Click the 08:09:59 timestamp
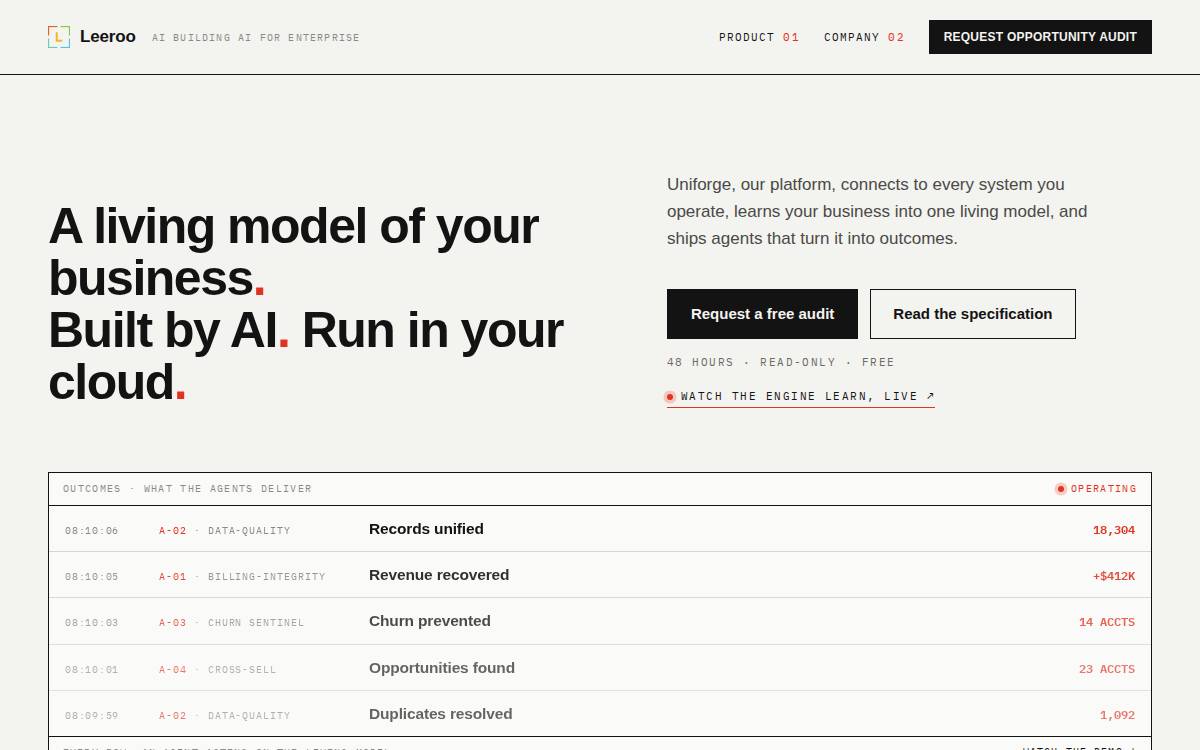The width and height of the screenshot is (1200, 750). click(91, 716)
